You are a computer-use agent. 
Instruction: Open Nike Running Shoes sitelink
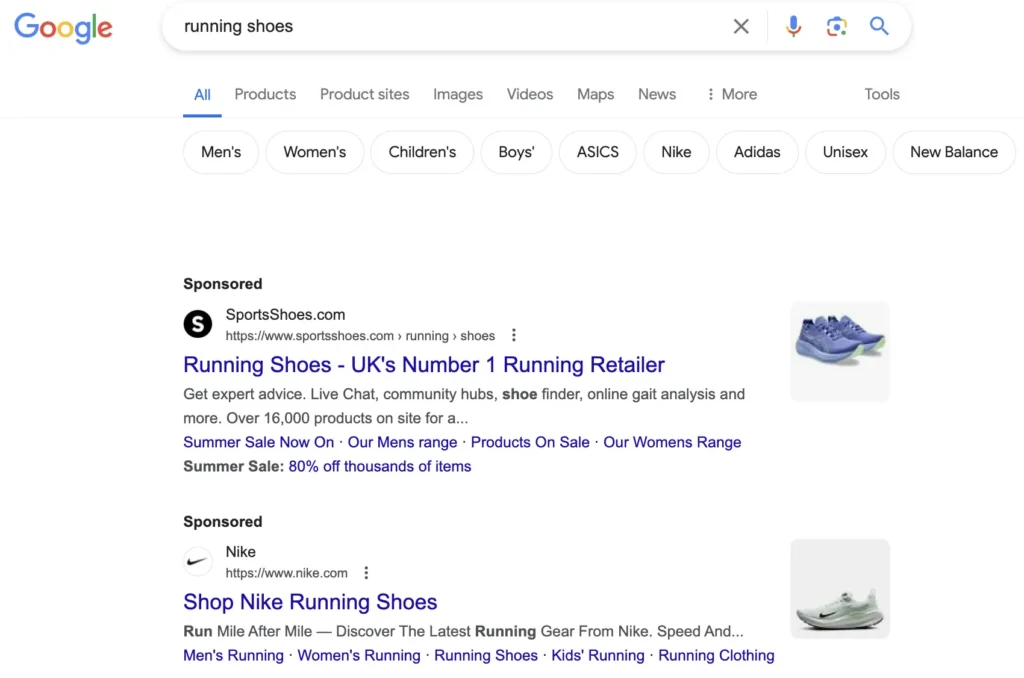click(x=486, y=655)
